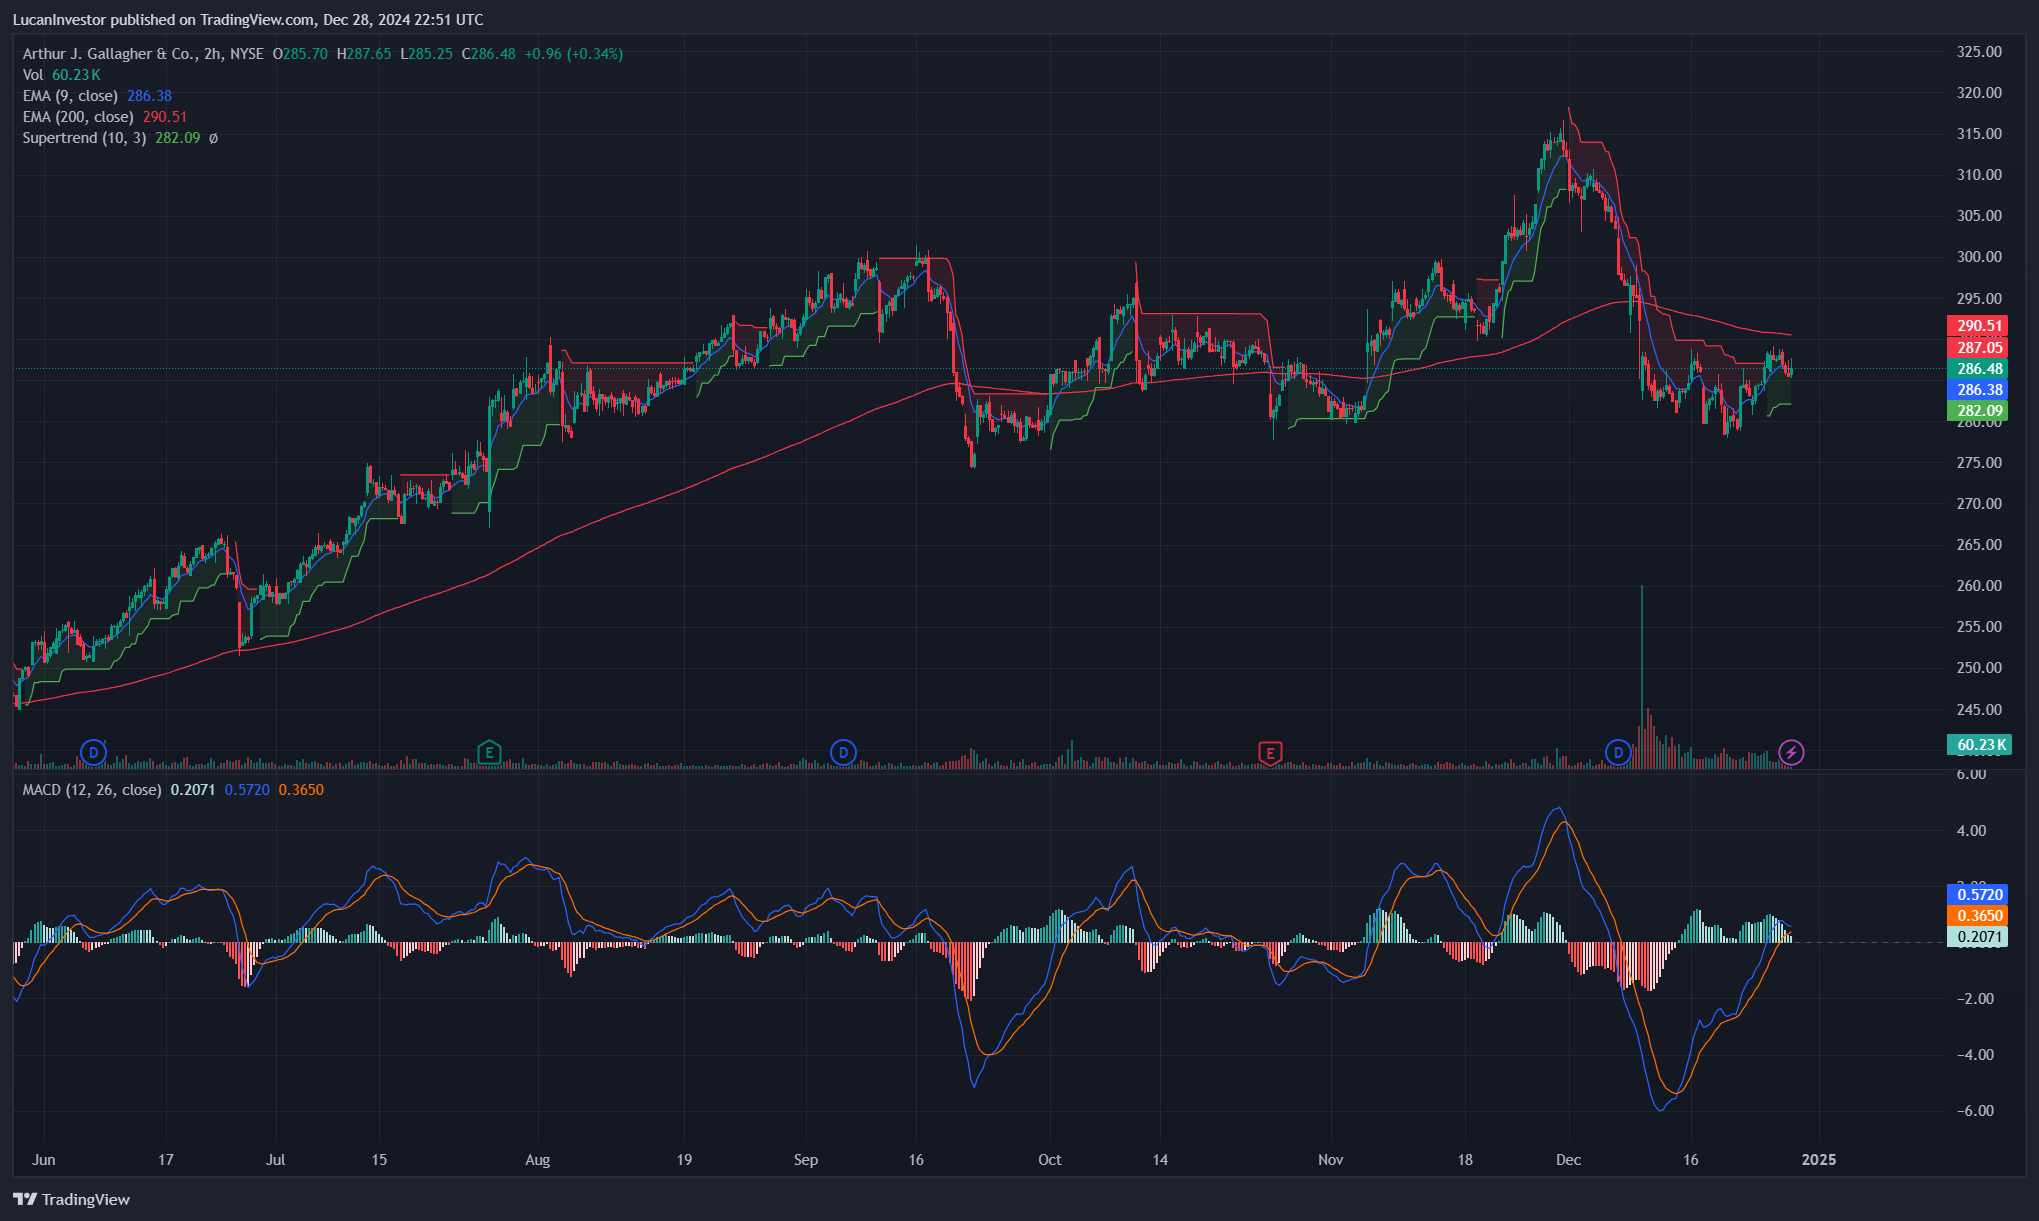2039x1221 pixels.
Task: Click the dividend marker in early September
Action: click(x=843, y=752)
